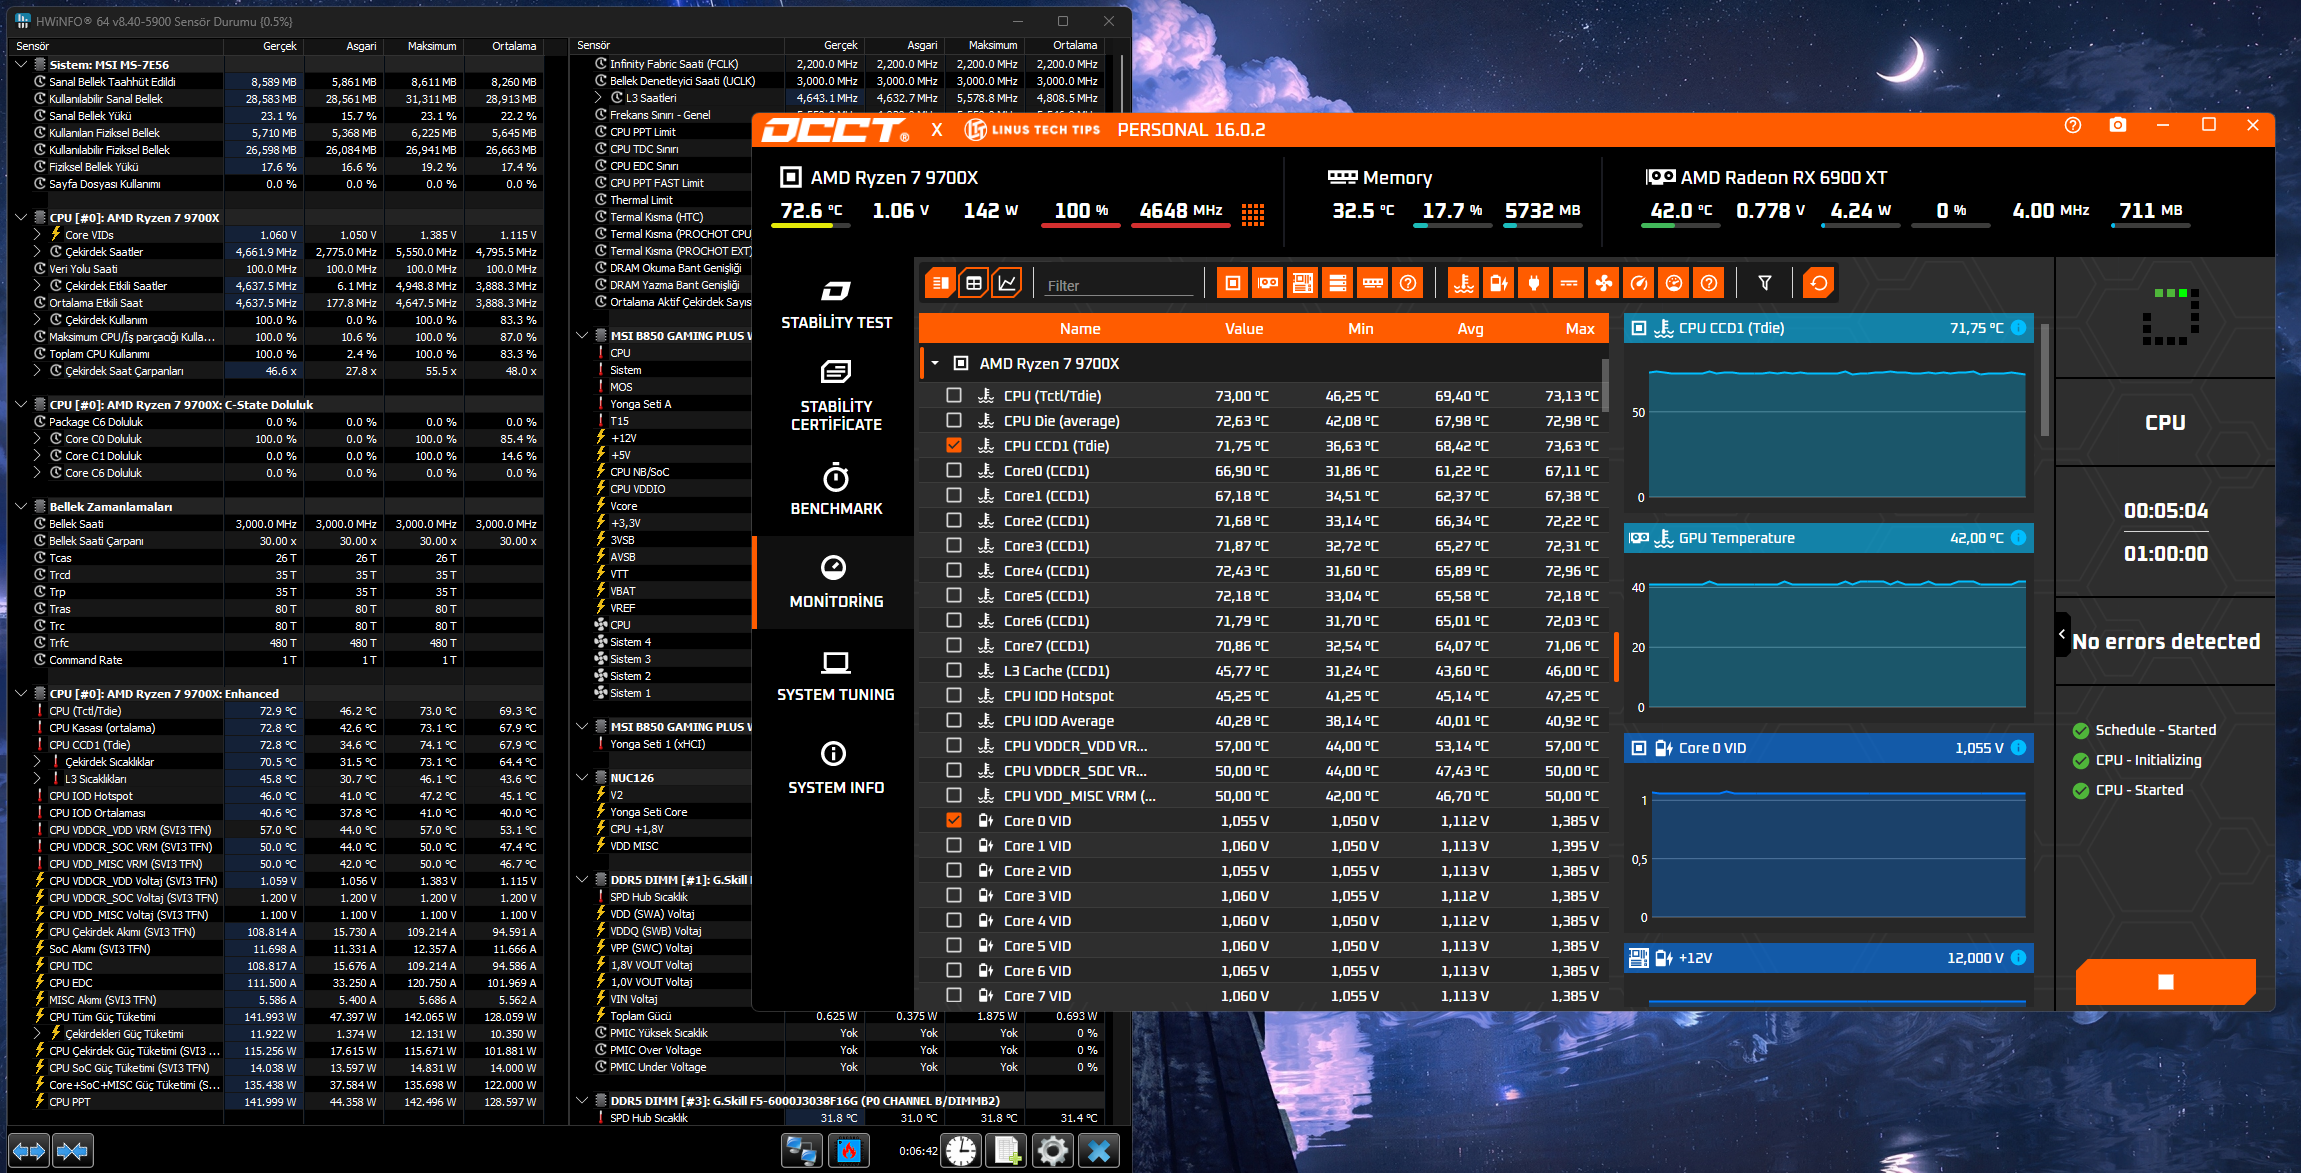Viewport: 2301px width, 1173px height.
Task: Reset sensor statistics with the refresh icon
Action: pos(1819,283)
